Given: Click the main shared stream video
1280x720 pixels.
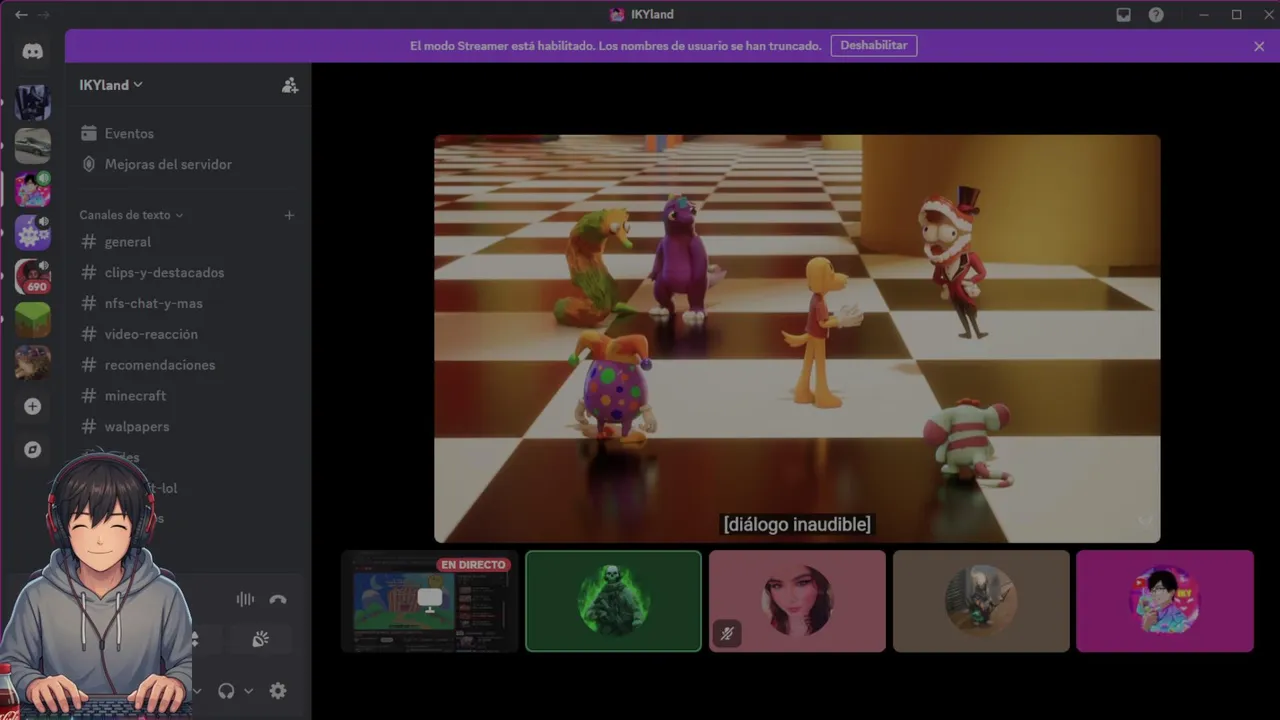Looking at the screenshot, I should (797, 339).
